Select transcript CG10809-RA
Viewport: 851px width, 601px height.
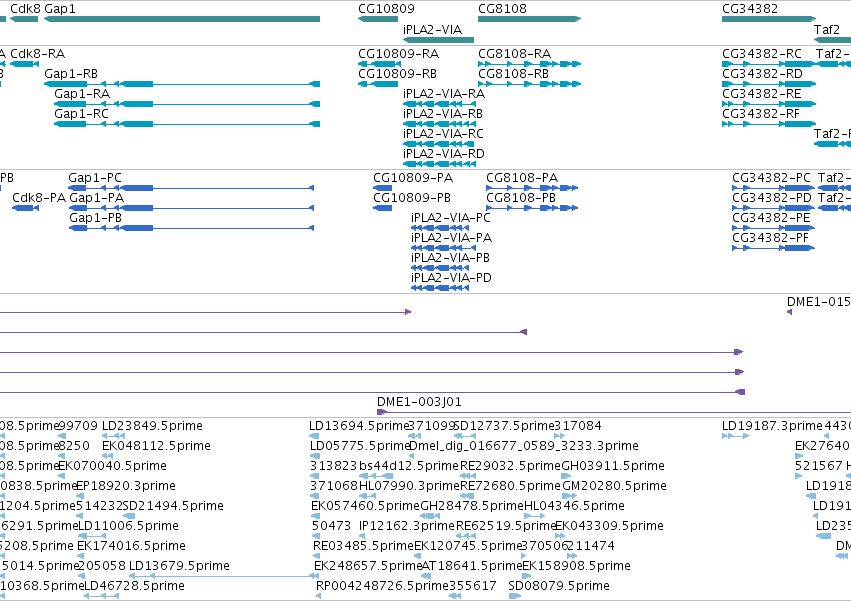378,64
